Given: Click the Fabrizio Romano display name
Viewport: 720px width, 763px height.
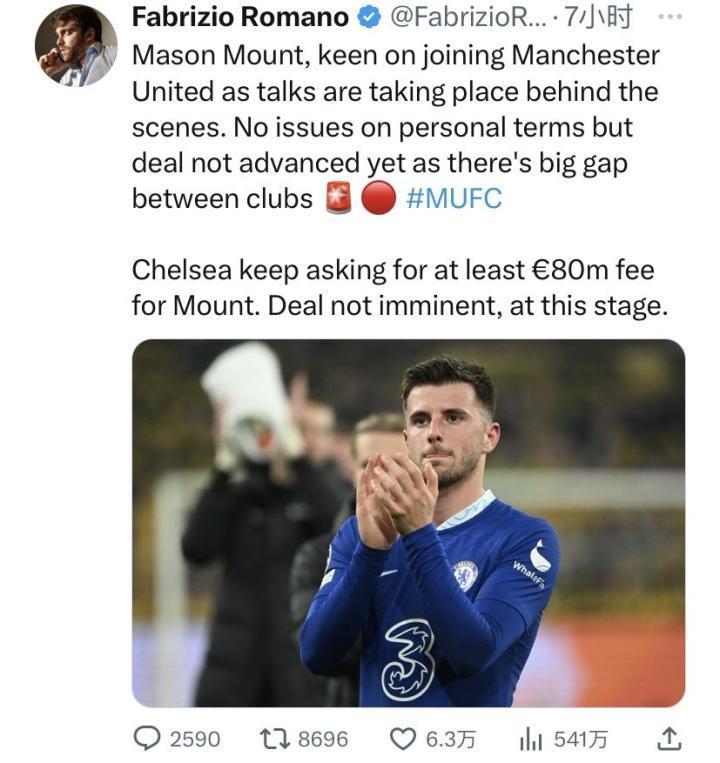Looking at the screenshot, I should coord(240,19).
